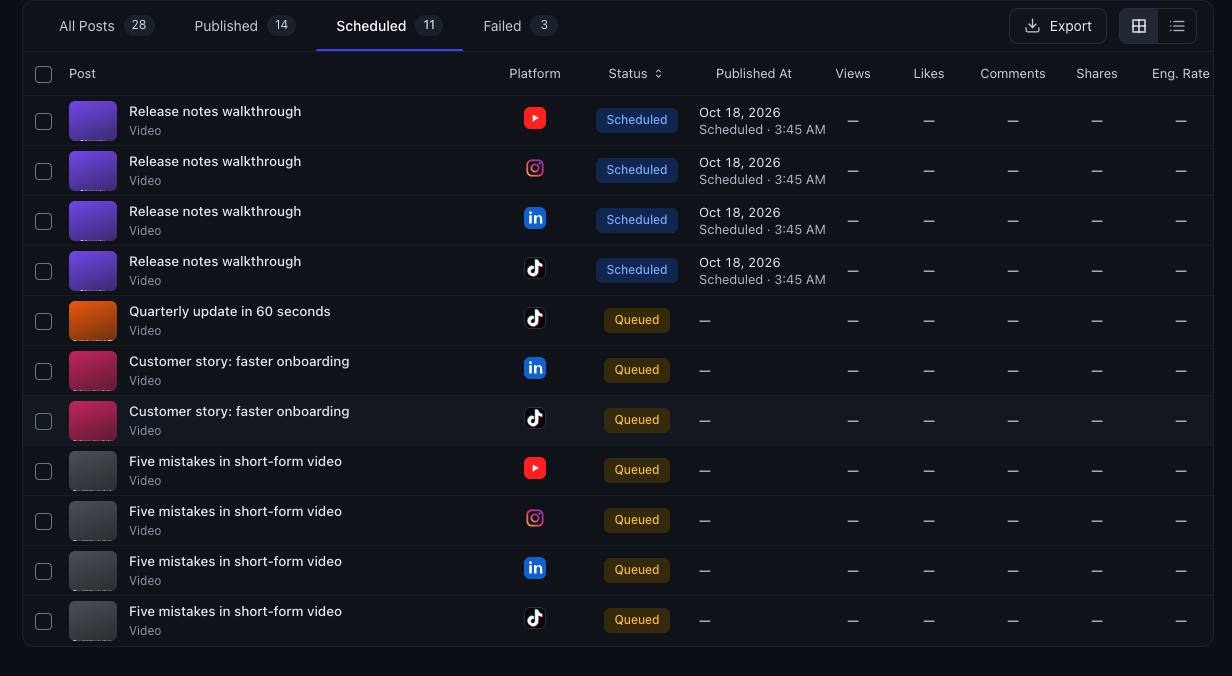Check the Quarterly update in 60 seconds row
Viewport: 1232px width, 676px height.
point(43,321)
